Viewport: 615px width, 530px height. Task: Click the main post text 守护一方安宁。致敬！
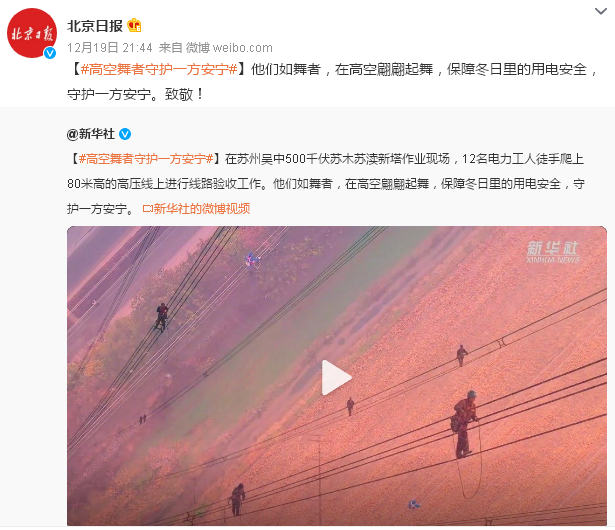click(x=136, y=95)
